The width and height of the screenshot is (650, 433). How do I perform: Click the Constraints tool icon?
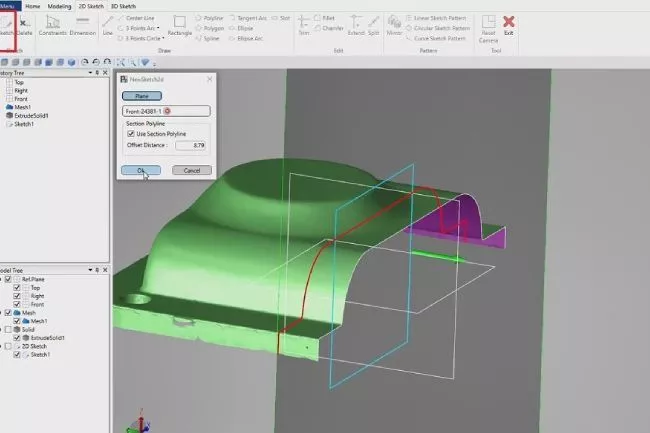[54, 24]
